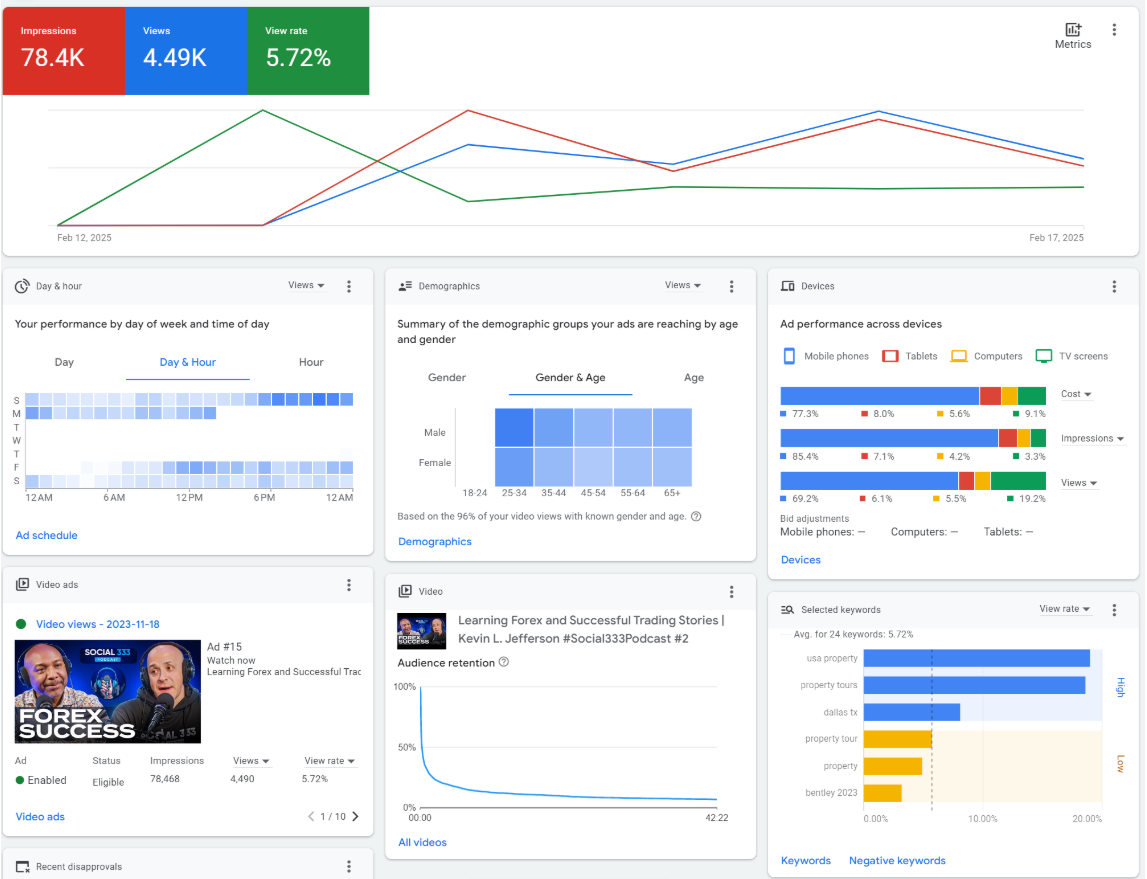Image resolution: width=1147 pixels, height=879 pixels.
Task: Open Devices card more options menu
Action: point(1114,286)
